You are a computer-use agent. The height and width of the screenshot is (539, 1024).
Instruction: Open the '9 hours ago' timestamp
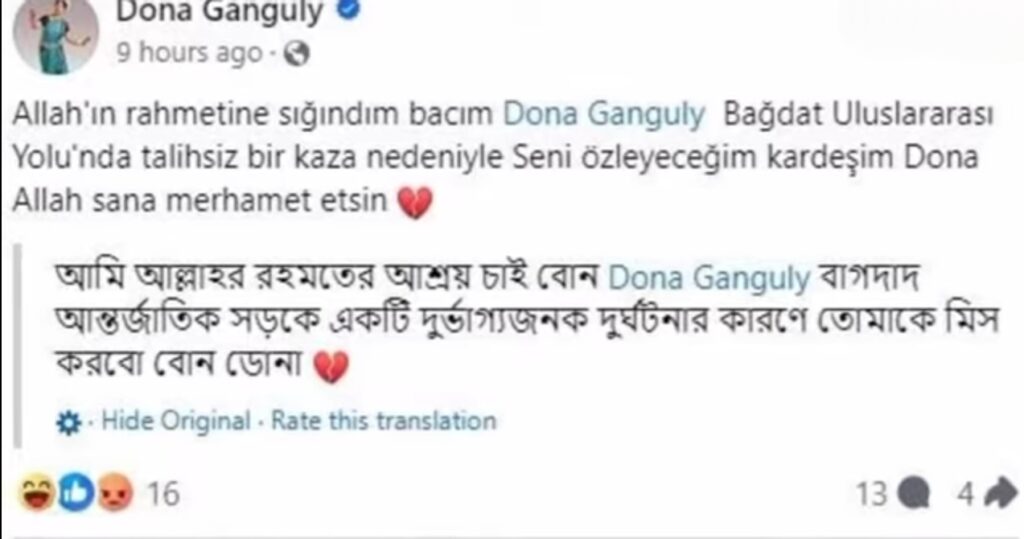click(x=189, y=53)
